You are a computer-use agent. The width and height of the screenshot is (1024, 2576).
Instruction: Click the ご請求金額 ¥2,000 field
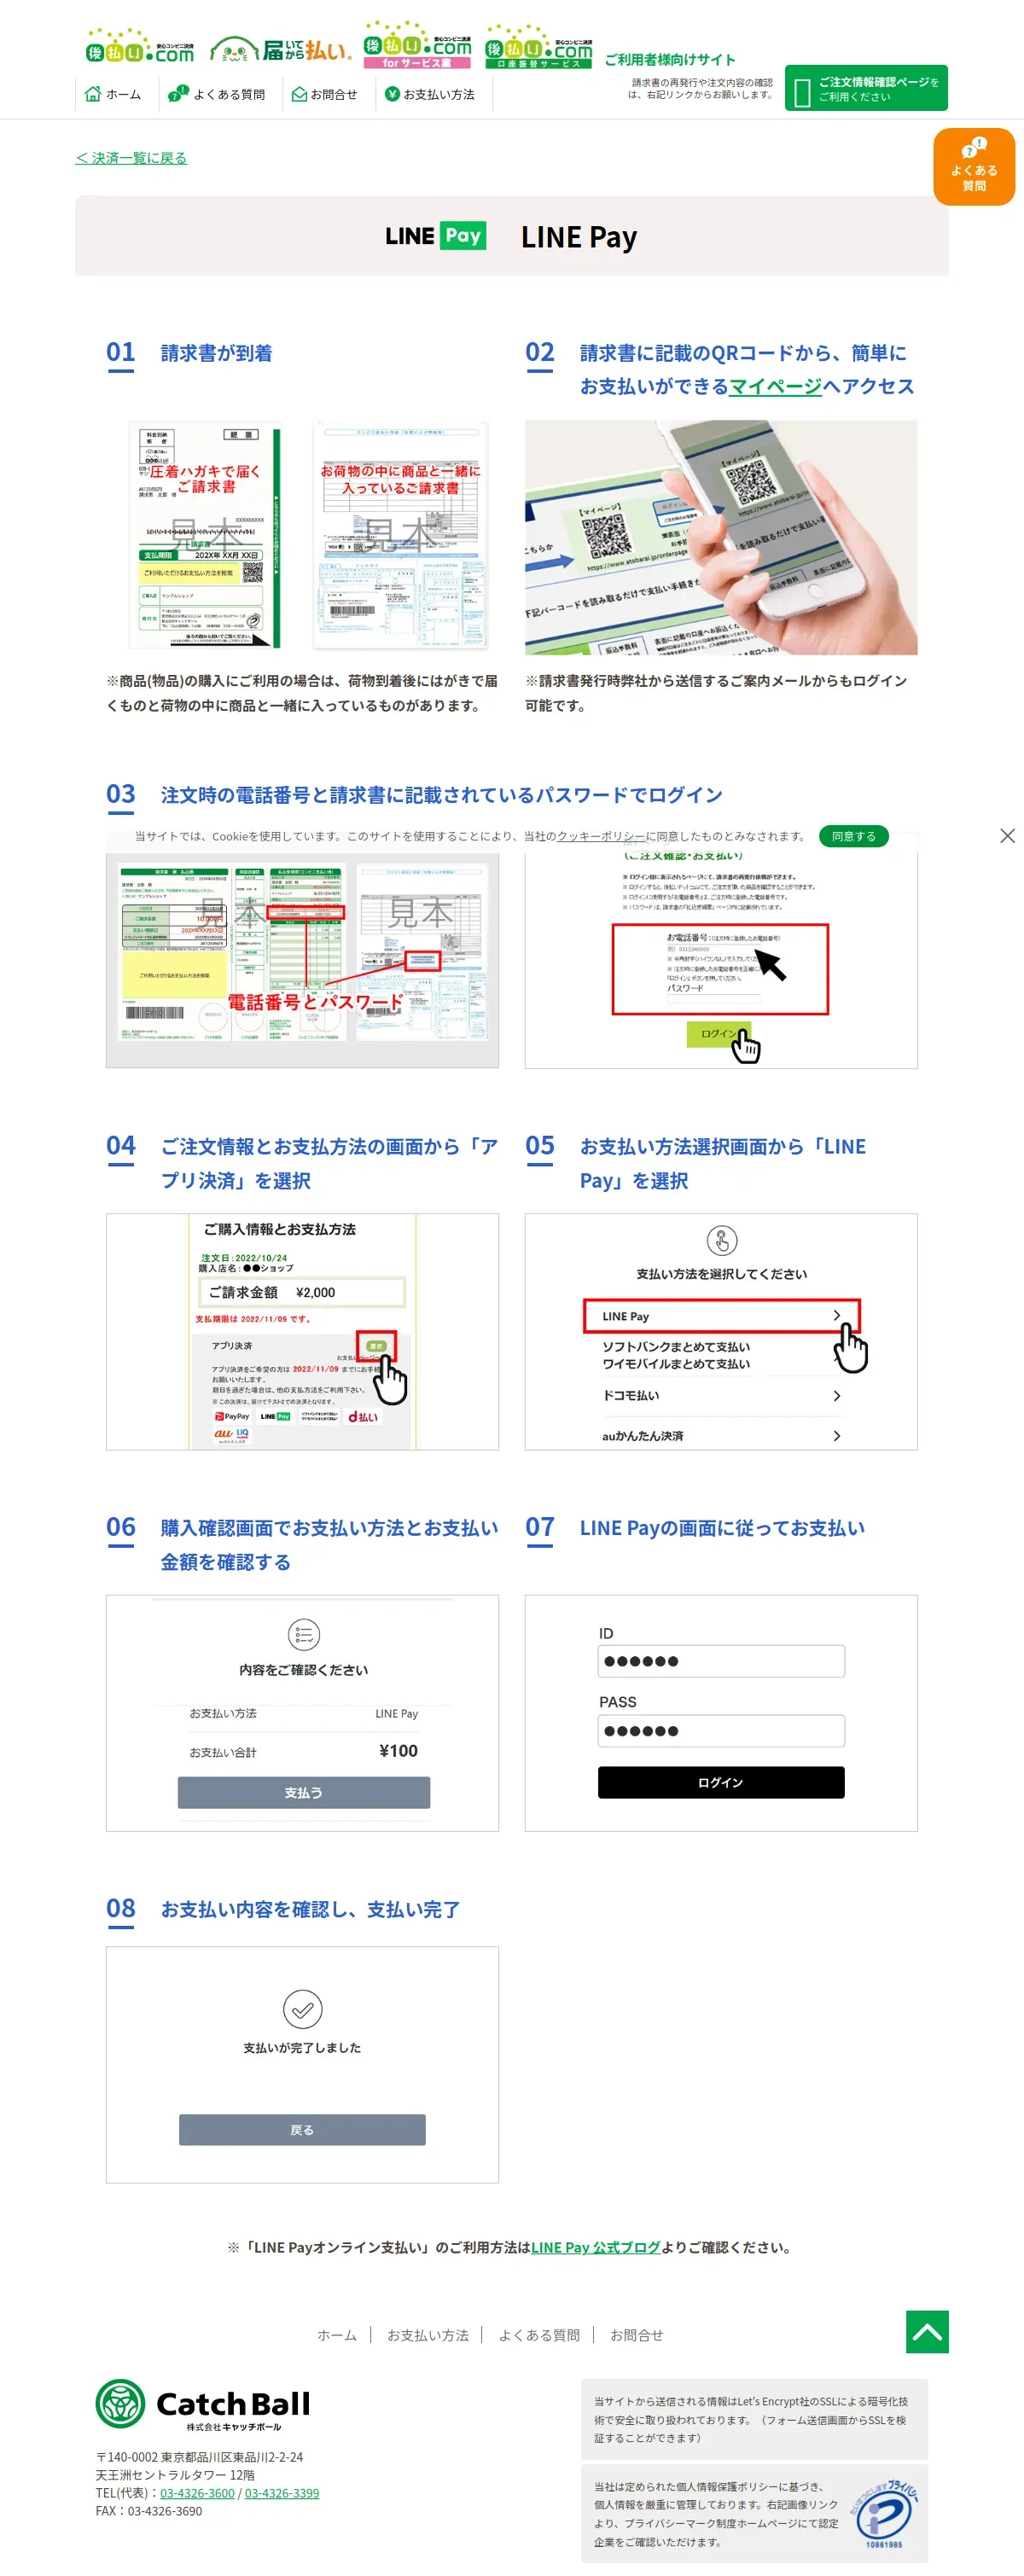tap(302, 1292)
